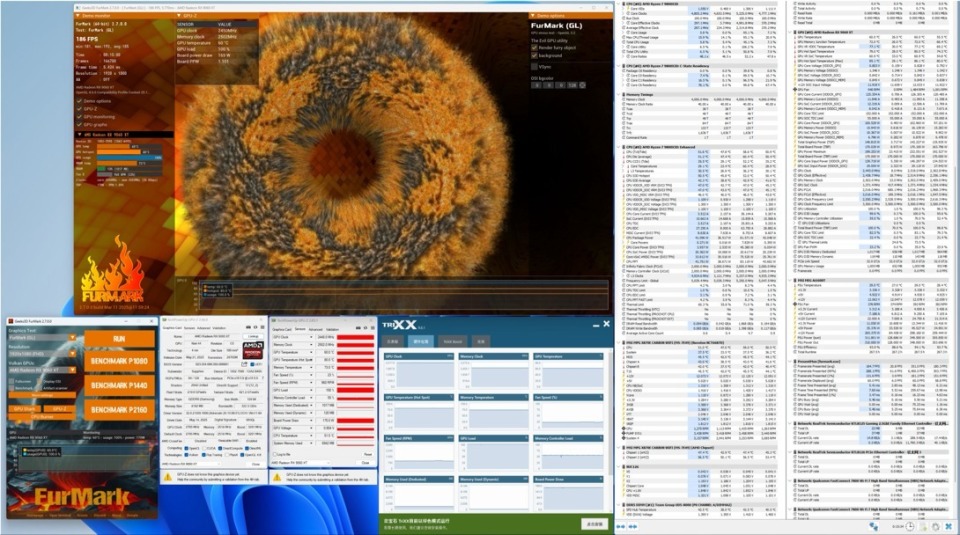The height and width of the screenshot is (535, 960).
Task: Click the network computers icon in HWiNFO bottom bar
Action: (x=874, y=526)
